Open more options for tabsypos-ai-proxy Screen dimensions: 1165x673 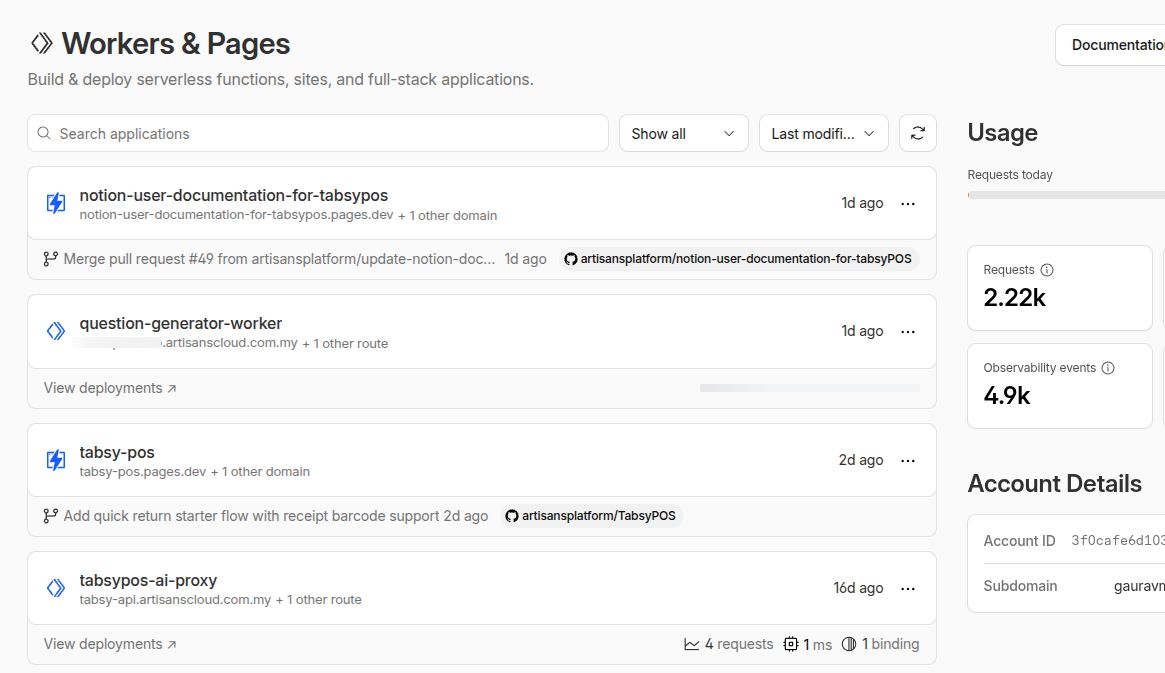(x=908, y=588)
